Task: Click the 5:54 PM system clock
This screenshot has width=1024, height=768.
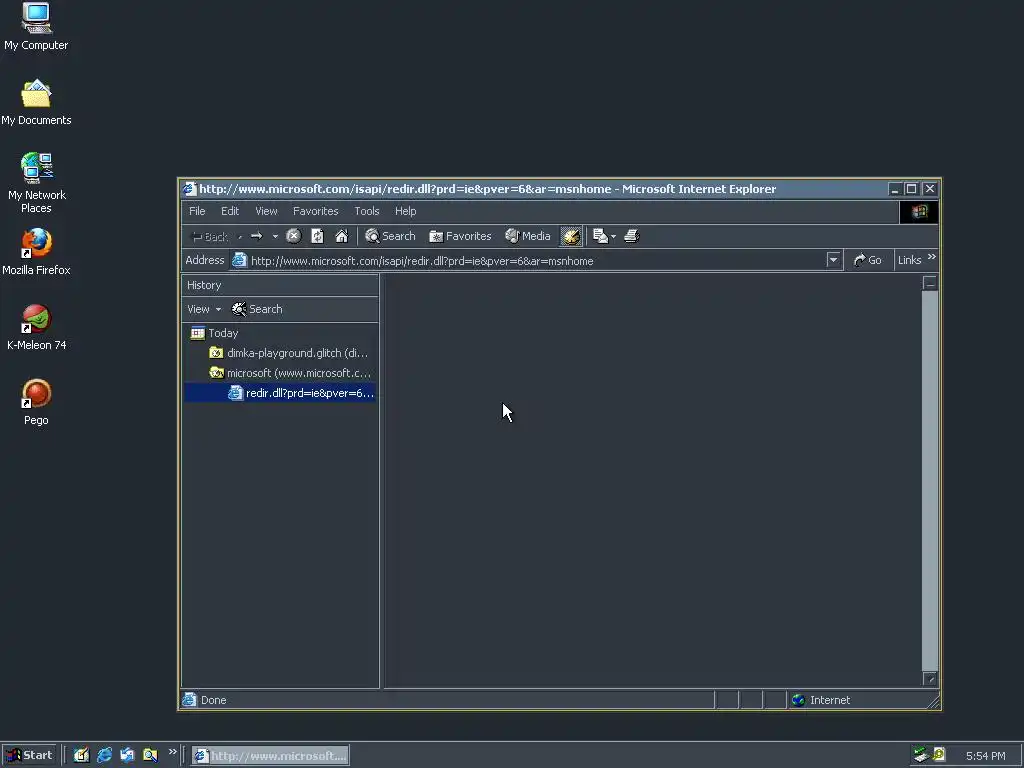Action: pos(985,756)
